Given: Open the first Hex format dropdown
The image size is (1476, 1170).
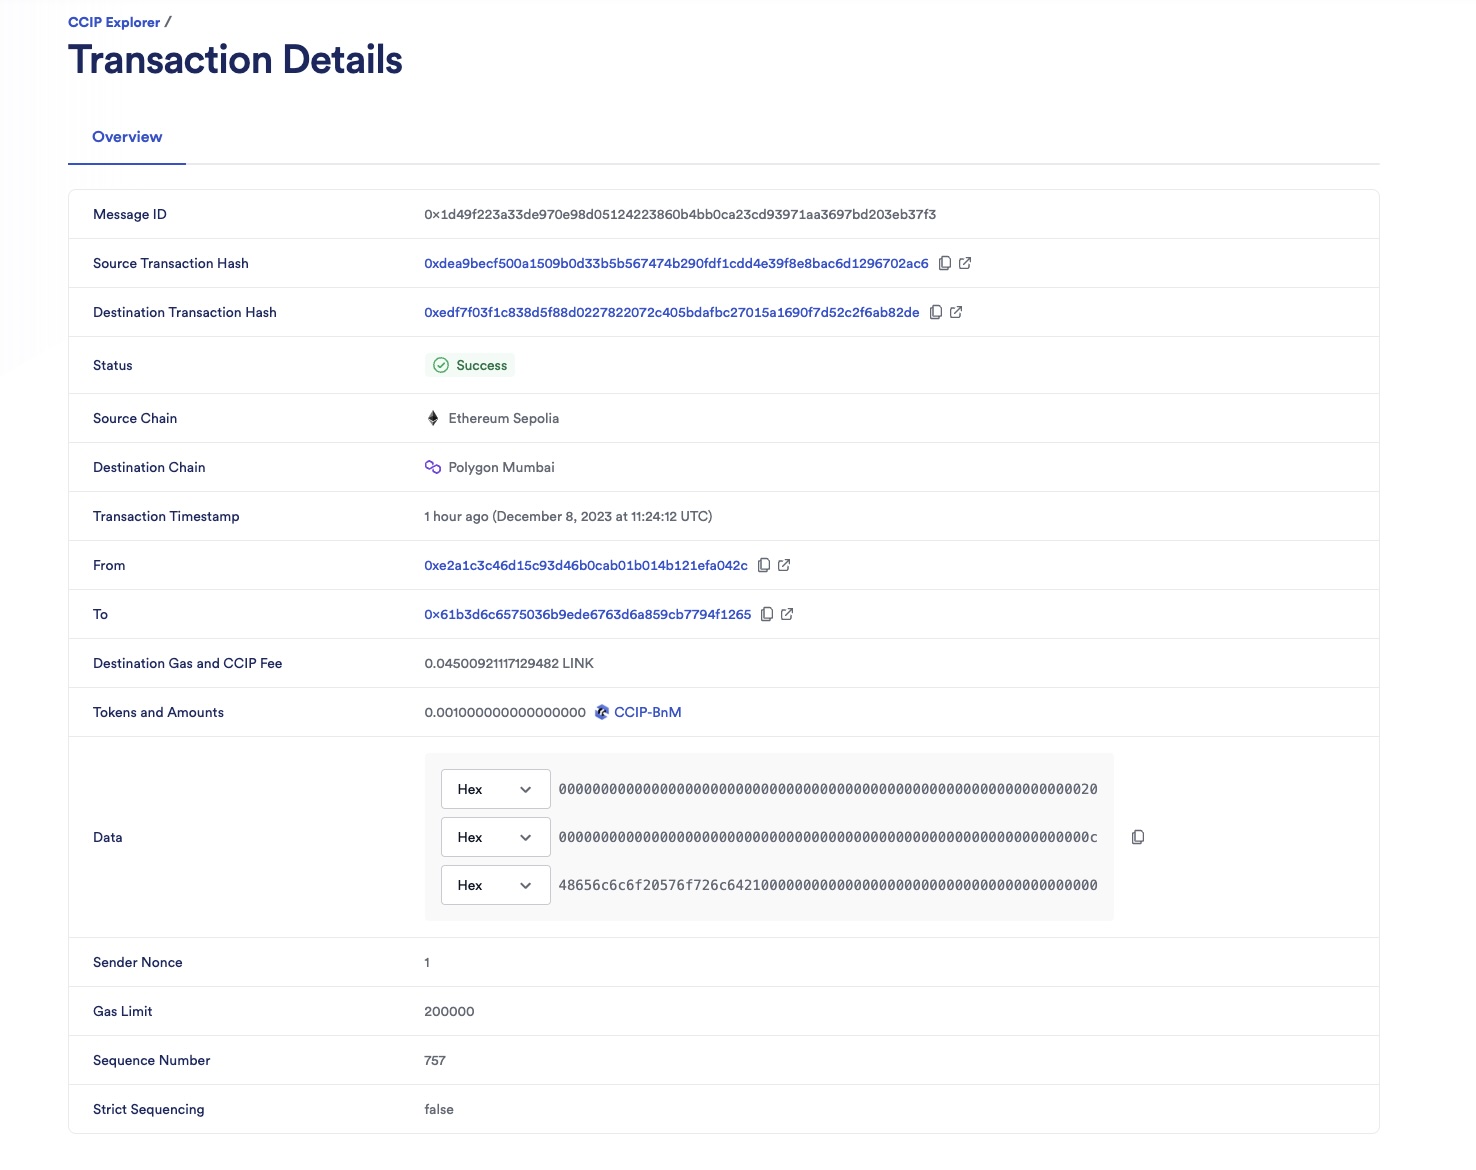Looking at the screenshot, I should coord(495,789).
